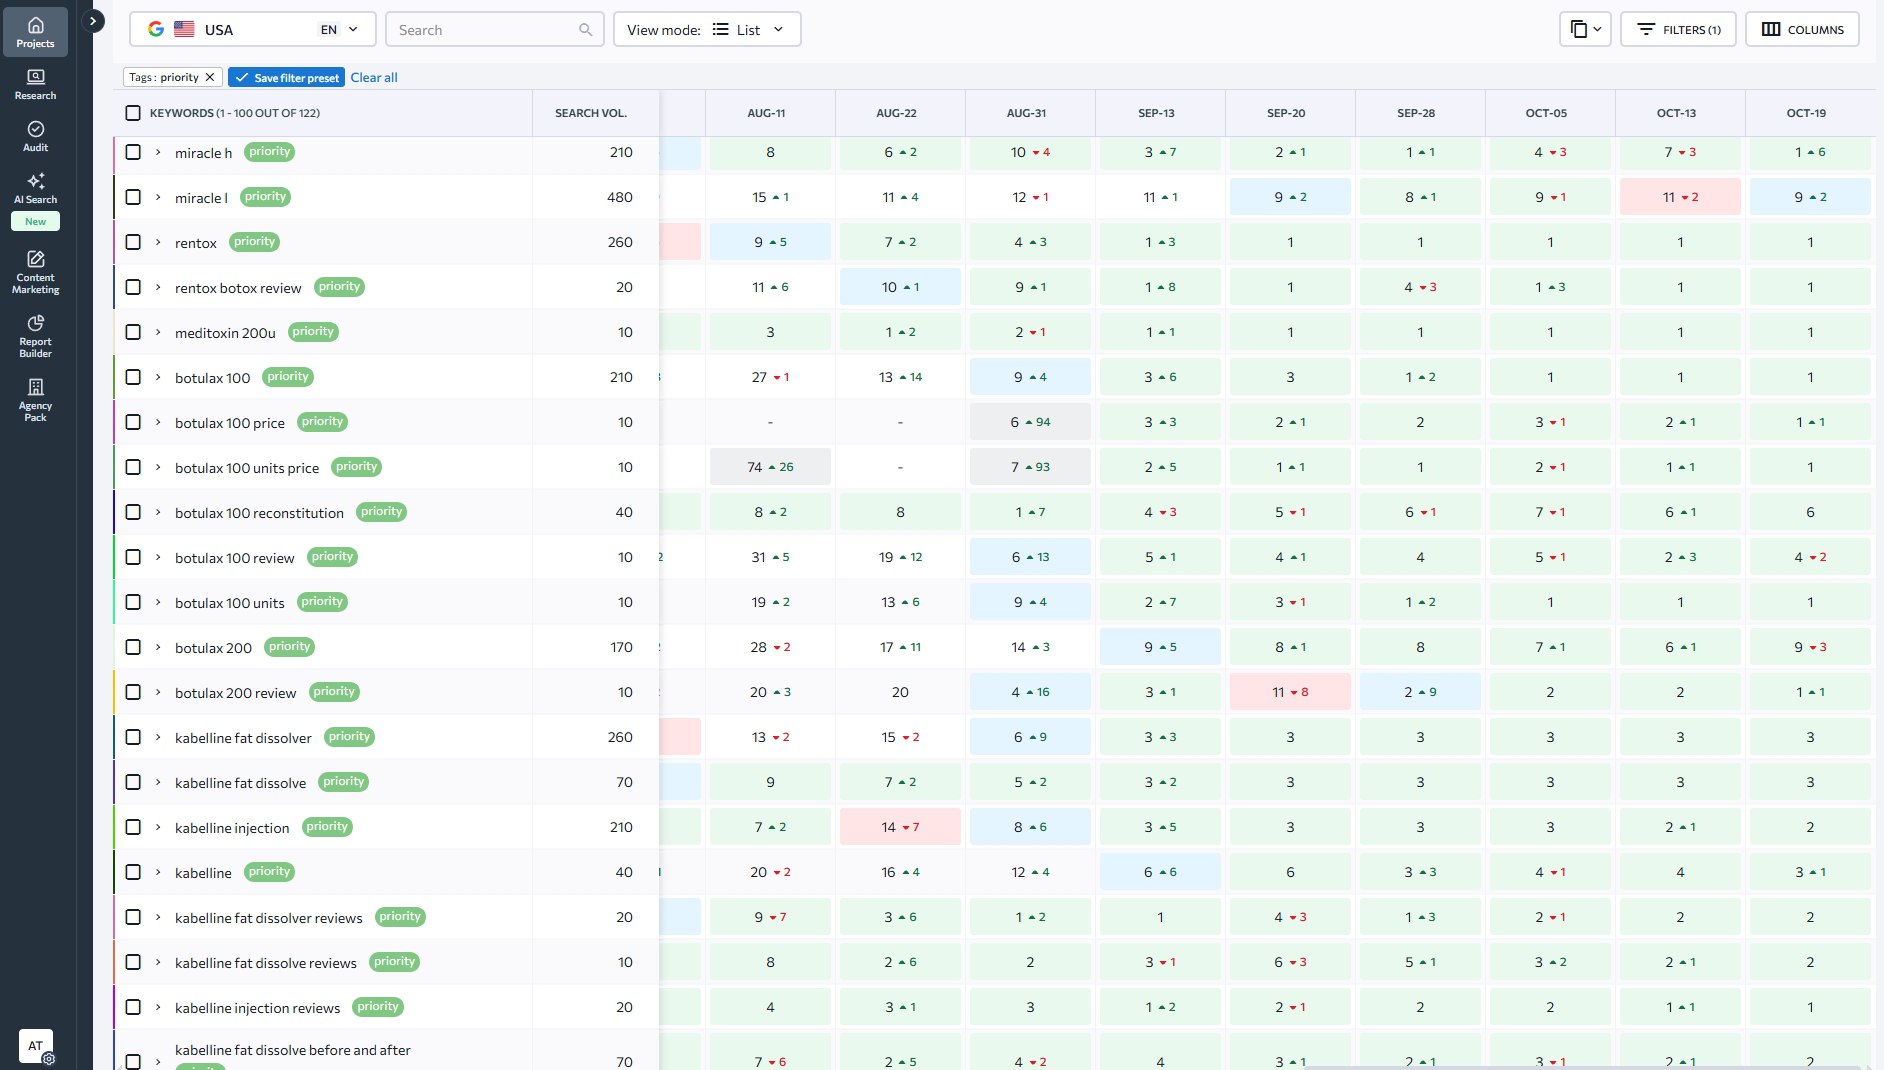Open AI Search from the sidebar
Image resolution: width=1884 pixels, height=1070 pixels.
35,187
